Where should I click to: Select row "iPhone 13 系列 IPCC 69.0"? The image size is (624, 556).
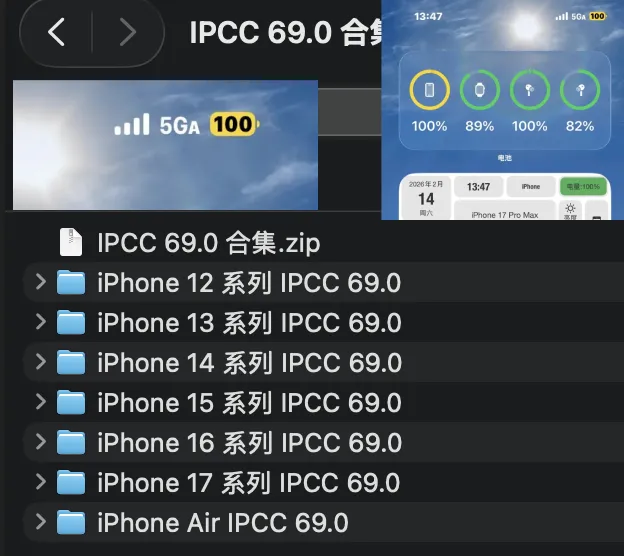(324, 322)
